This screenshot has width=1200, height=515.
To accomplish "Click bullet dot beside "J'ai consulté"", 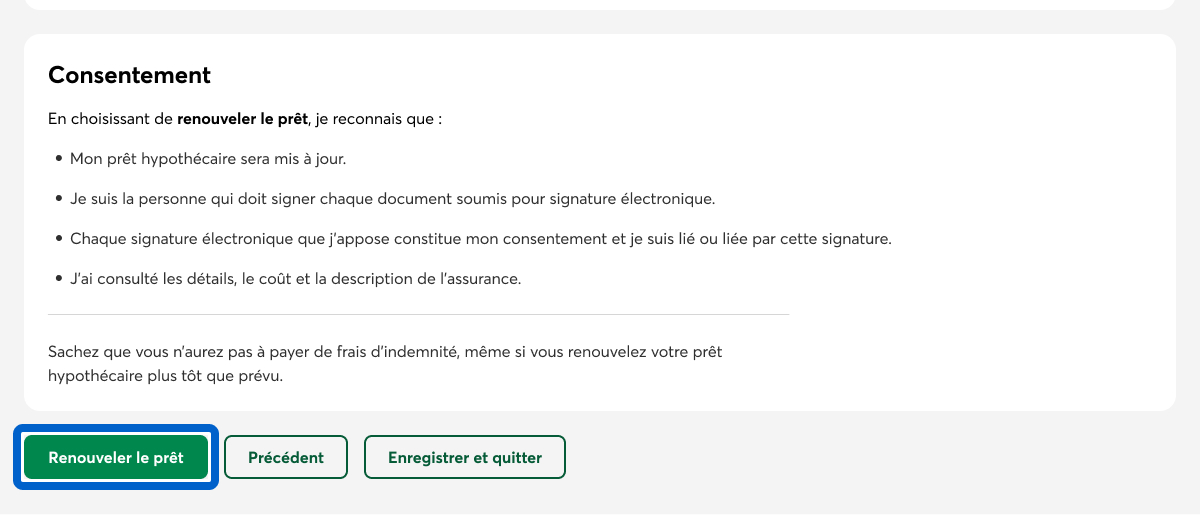I will 59,279.
